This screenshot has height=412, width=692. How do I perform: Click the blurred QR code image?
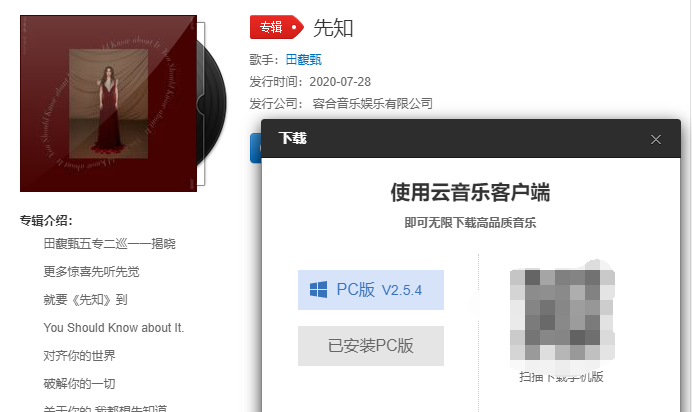[x=562, y=315]
